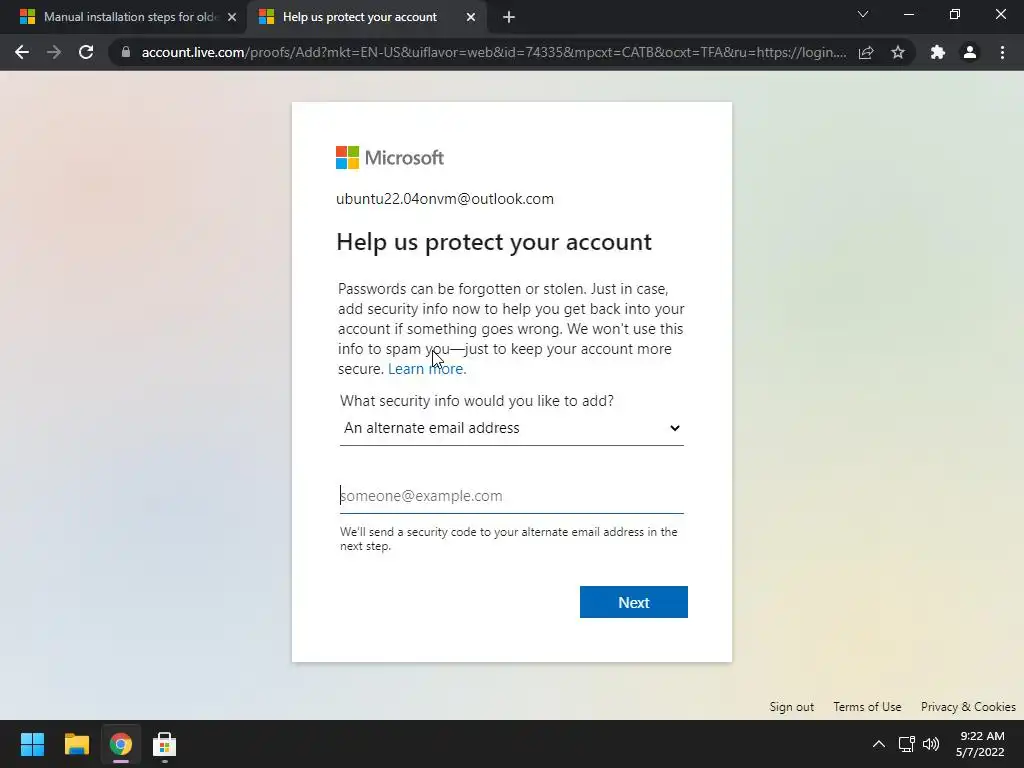
Task: Click the 'Help us protect your account' heading
Action: 494,242
